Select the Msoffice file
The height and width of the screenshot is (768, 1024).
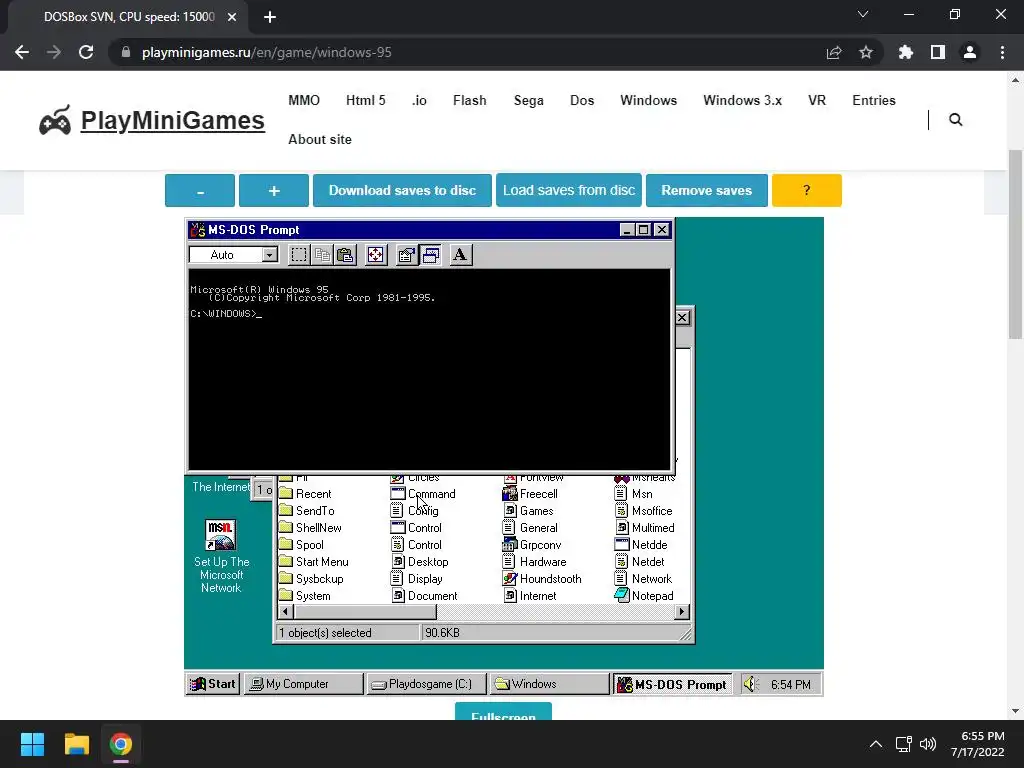click(x=643, y=511)
